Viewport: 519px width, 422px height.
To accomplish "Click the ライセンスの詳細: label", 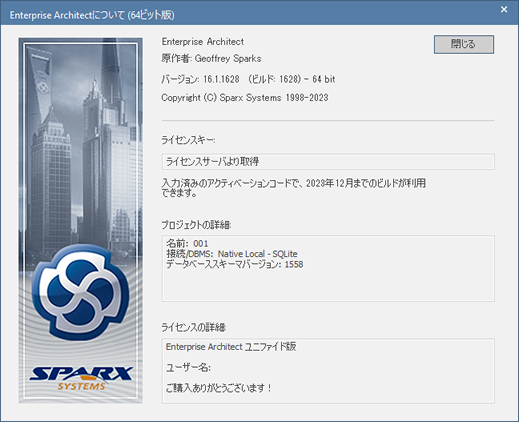I will [x=194, y=328].
